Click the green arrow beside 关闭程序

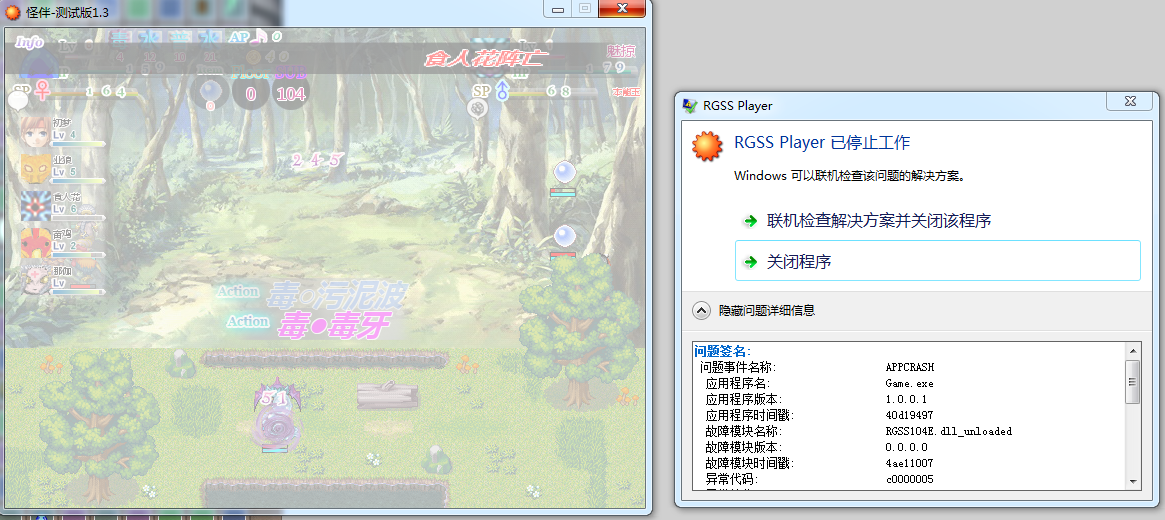pos(750,262)
